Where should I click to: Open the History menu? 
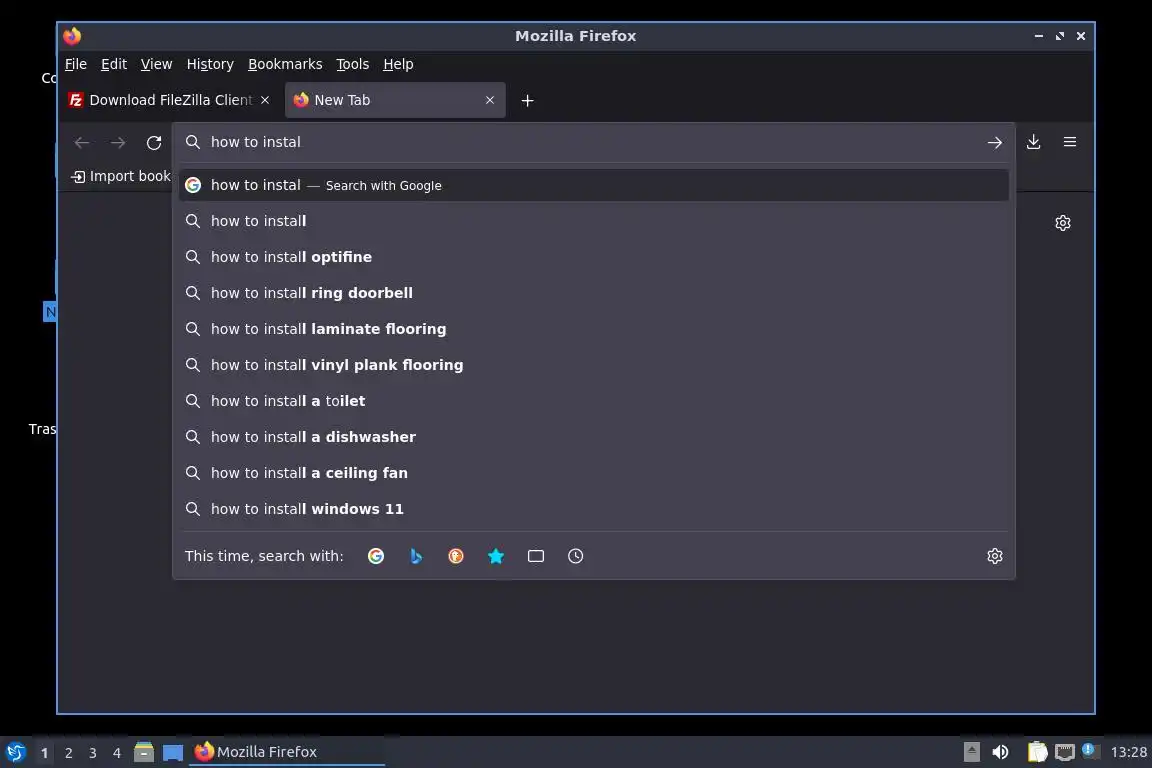coord(210,64)
